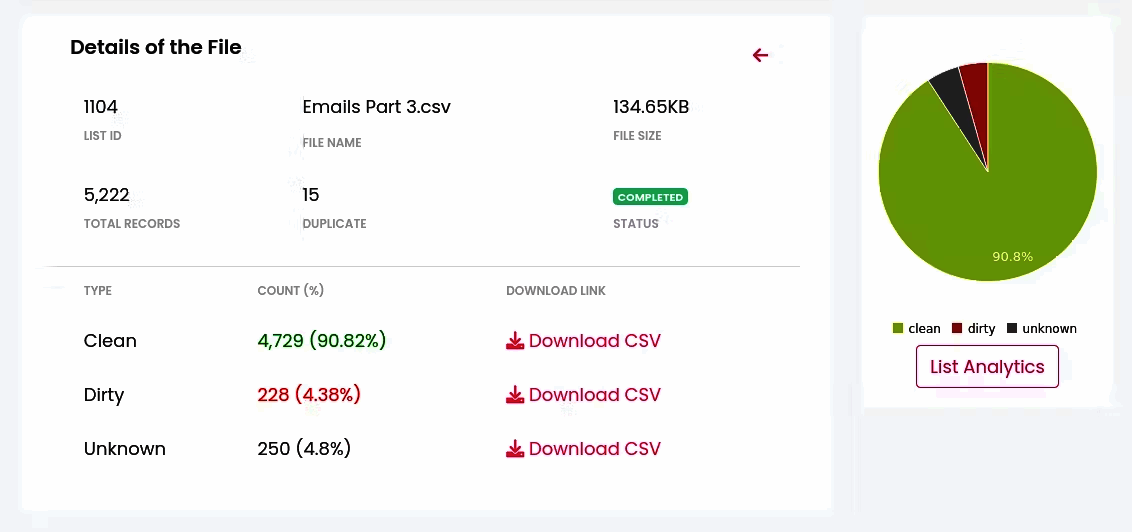1132x532 pixels.
Task: Open the Dirty row Download CSV link
Action: [x=594, y=395]
